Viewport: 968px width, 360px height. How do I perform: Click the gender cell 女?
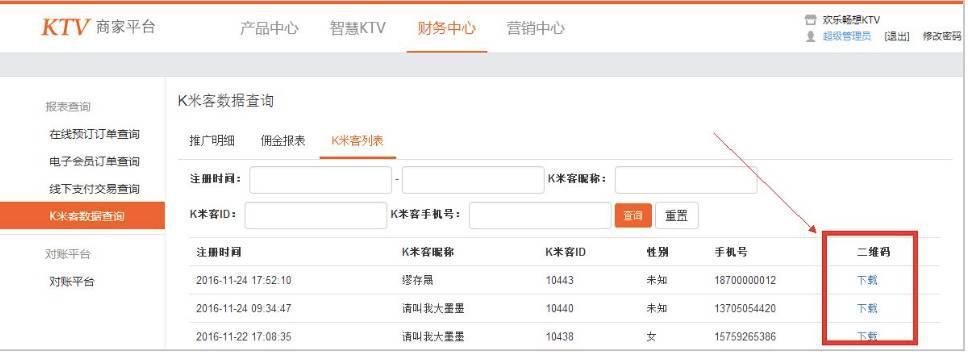(x=651, y=337)
